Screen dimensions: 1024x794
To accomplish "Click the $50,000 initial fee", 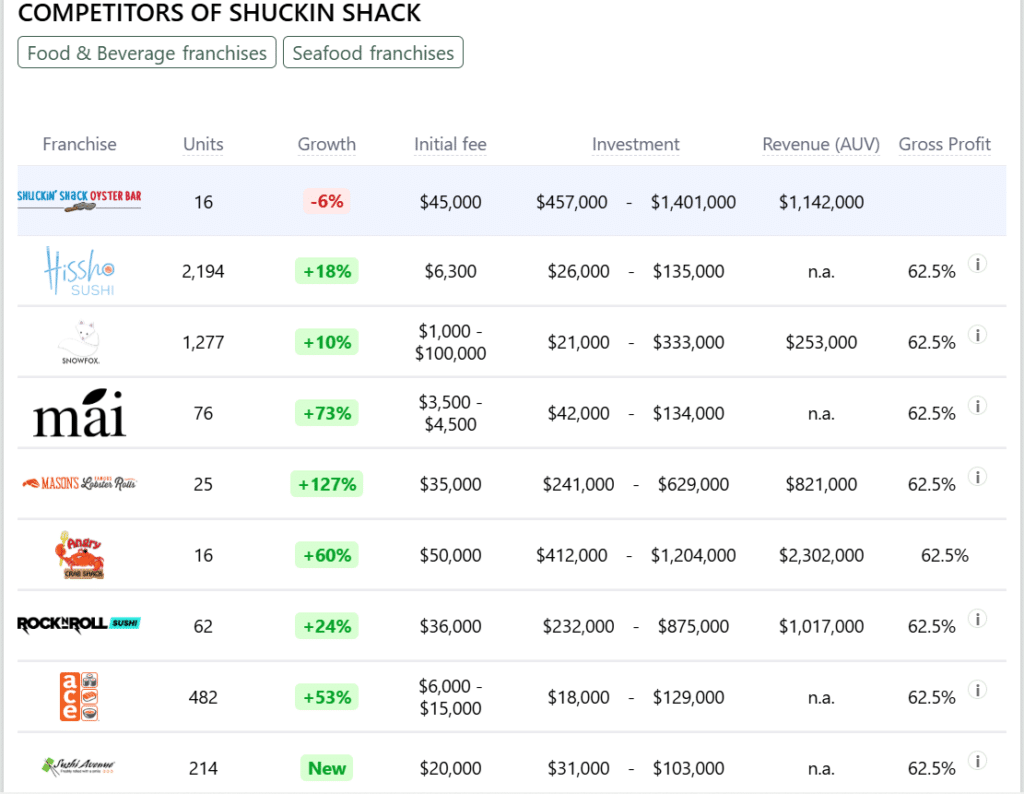I will coord(450,555).
